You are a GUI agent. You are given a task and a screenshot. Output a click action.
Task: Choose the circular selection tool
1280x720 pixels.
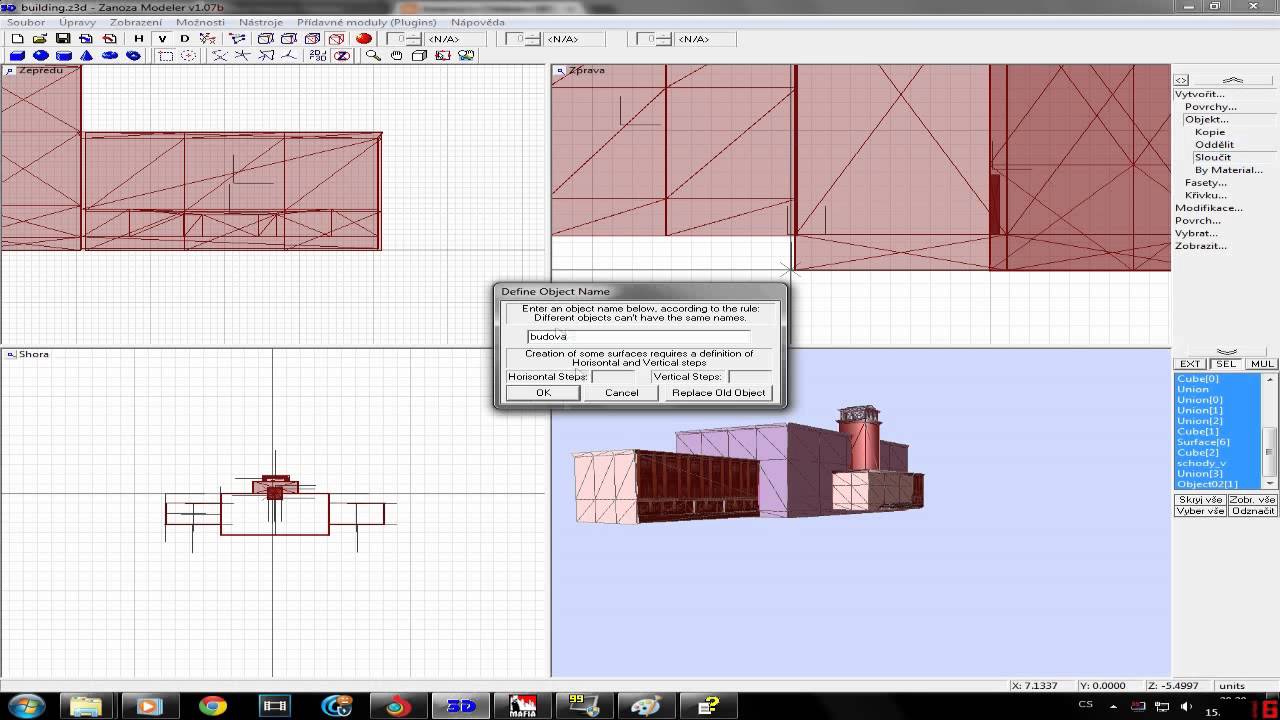[x=188, y=56]
